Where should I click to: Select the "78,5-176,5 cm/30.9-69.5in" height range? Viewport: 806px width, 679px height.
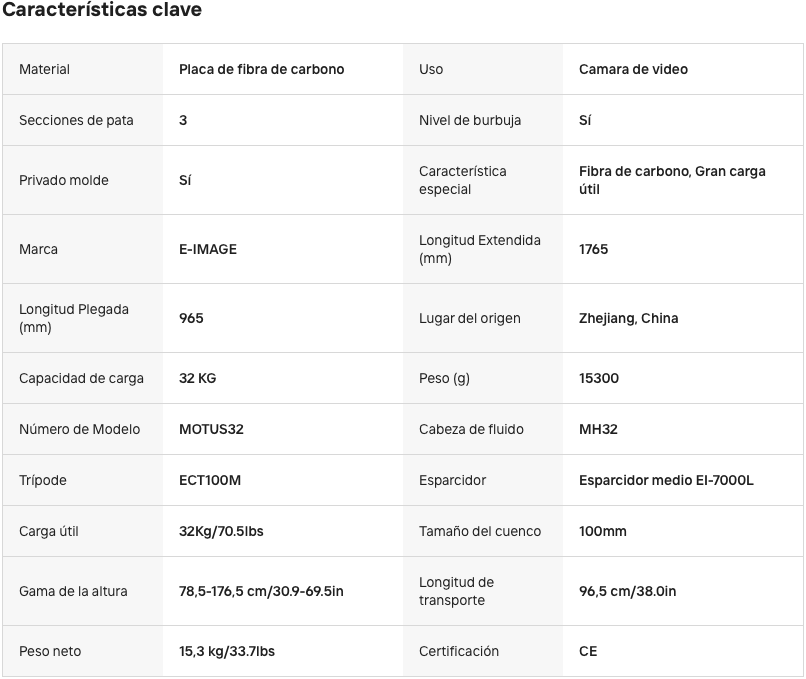261,591
